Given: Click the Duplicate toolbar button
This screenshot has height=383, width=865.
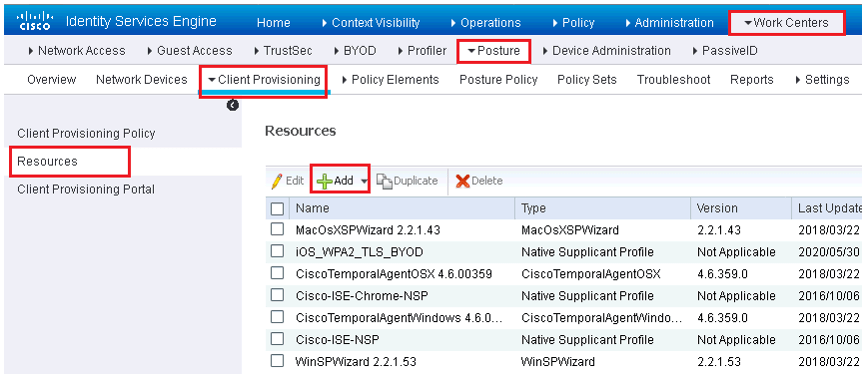Looking at the screenshot, I should click(408, 181).
